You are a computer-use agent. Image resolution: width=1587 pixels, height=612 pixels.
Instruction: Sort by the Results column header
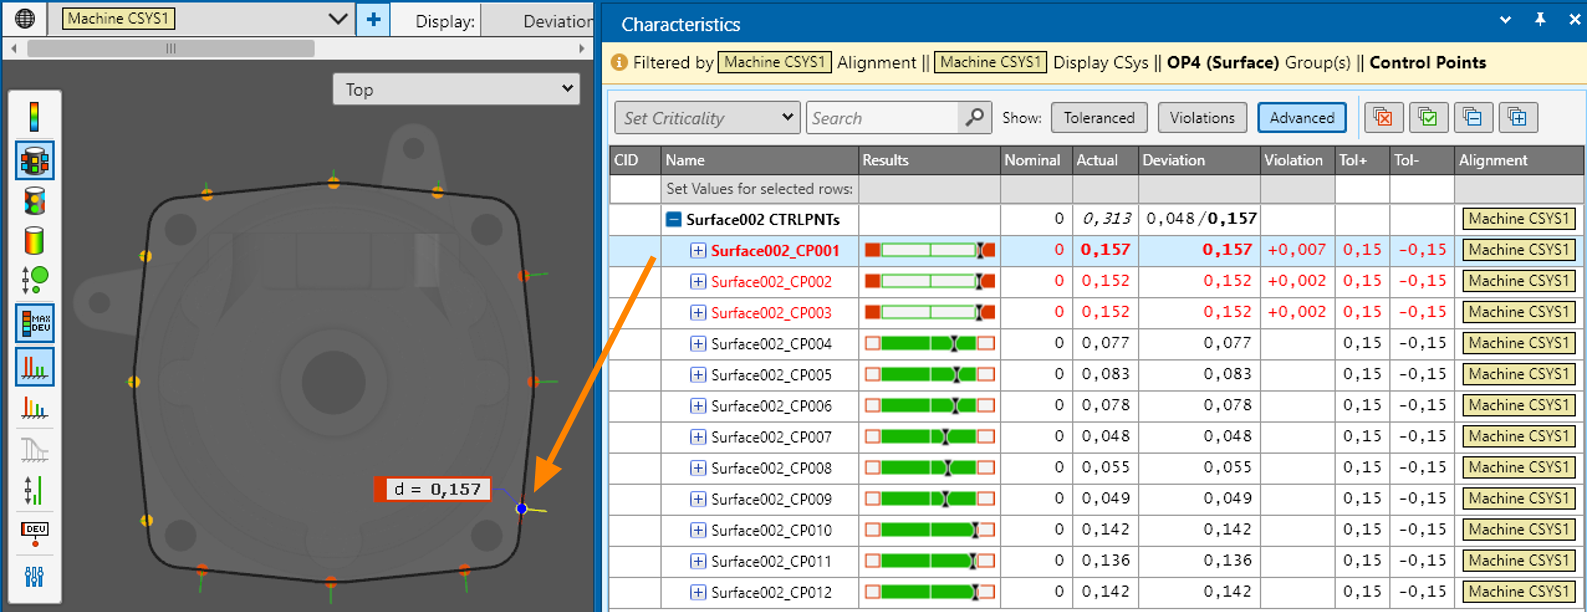930,160
